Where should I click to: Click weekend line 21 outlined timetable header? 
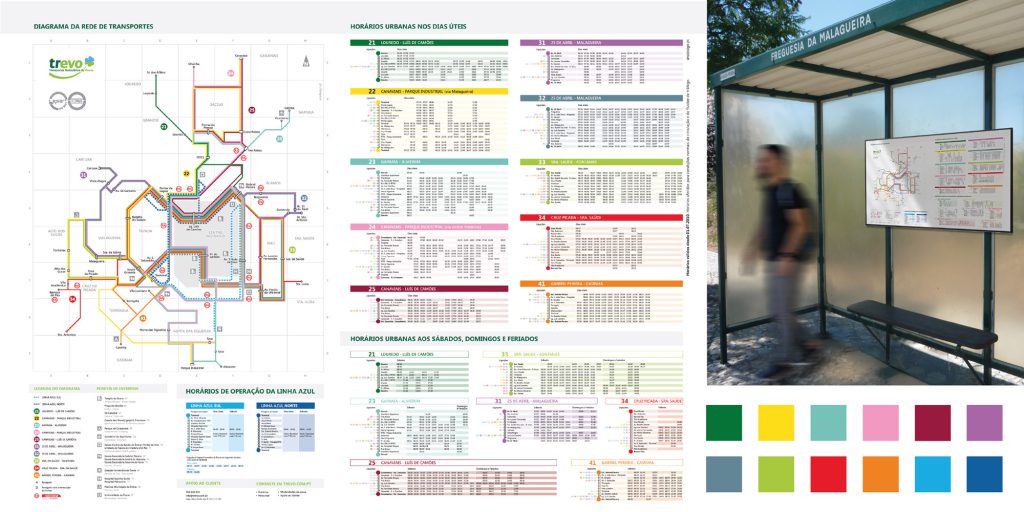(x=409, y=355)
